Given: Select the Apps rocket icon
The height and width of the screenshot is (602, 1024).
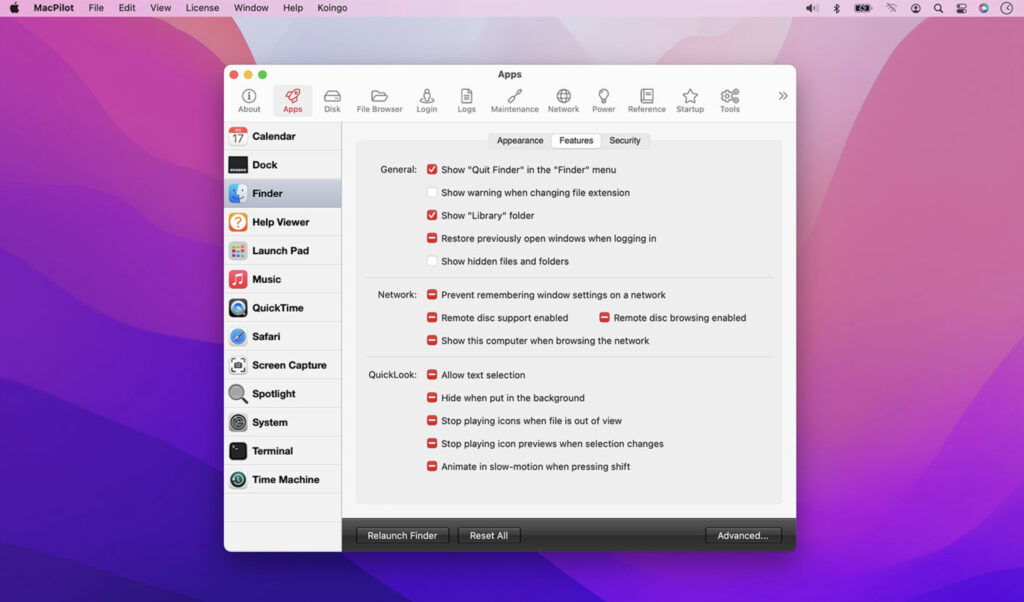Looking at the screenshot, I should [293, 101].
